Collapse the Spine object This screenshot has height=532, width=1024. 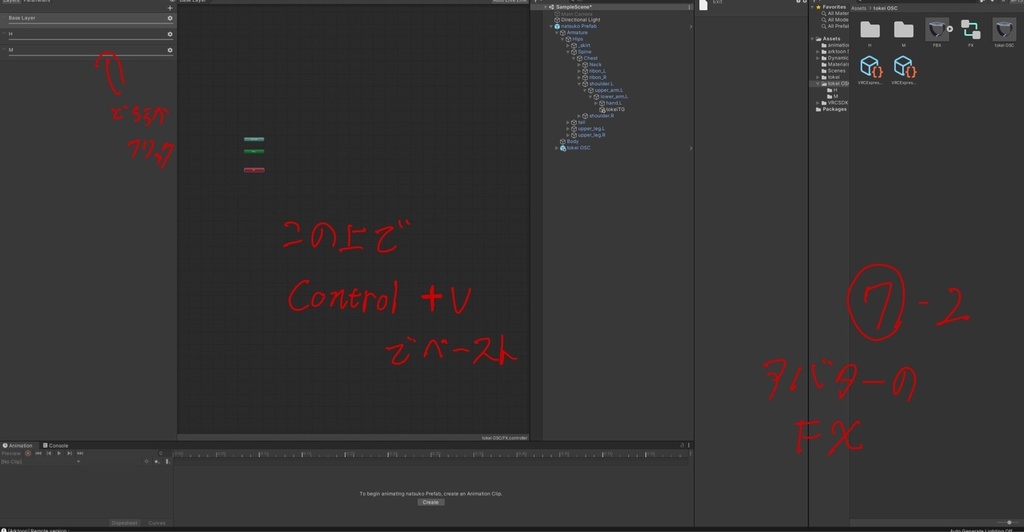coord(568,52)
